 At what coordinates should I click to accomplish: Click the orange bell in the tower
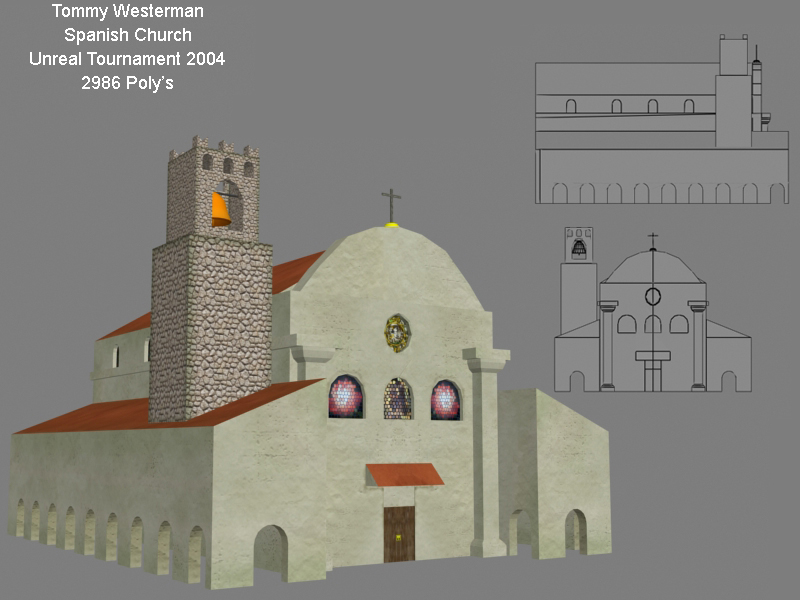tap(220, 209)
